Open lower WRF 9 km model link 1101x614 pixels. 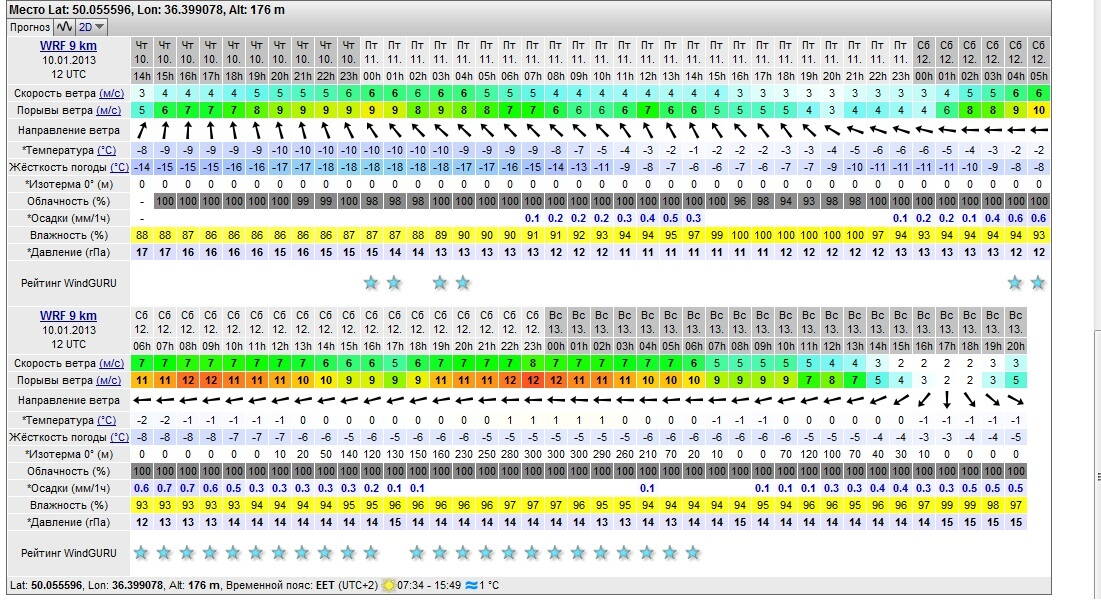pyautogui.click(x=68, y=316)
